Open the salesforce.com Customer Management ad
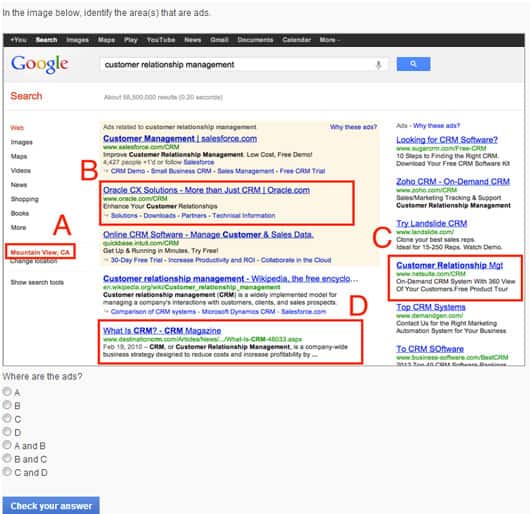Screen dimensions: 530x514 tap(180, 139)
